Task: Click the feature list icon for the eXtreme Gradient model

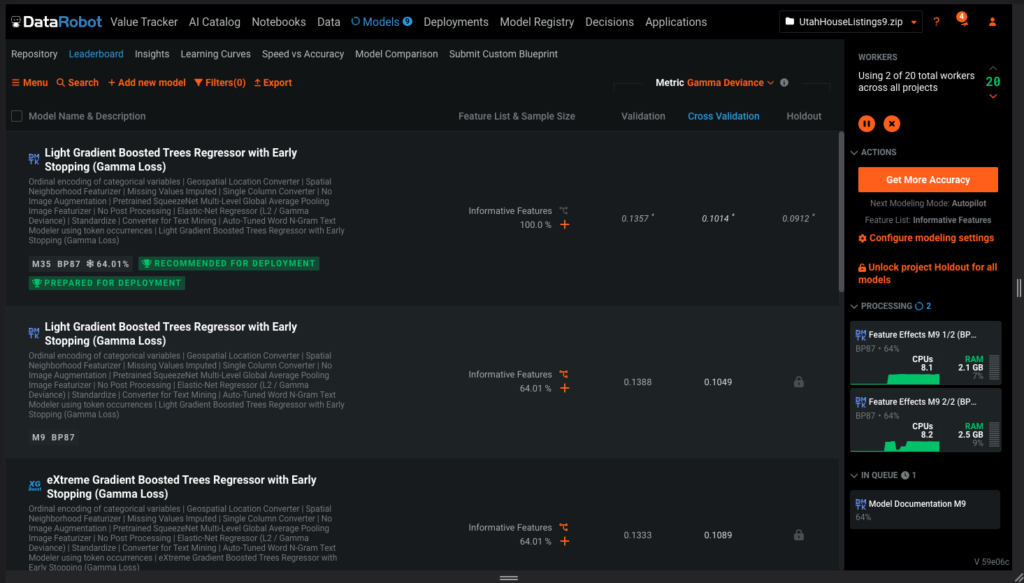Action: pos(564,528)
